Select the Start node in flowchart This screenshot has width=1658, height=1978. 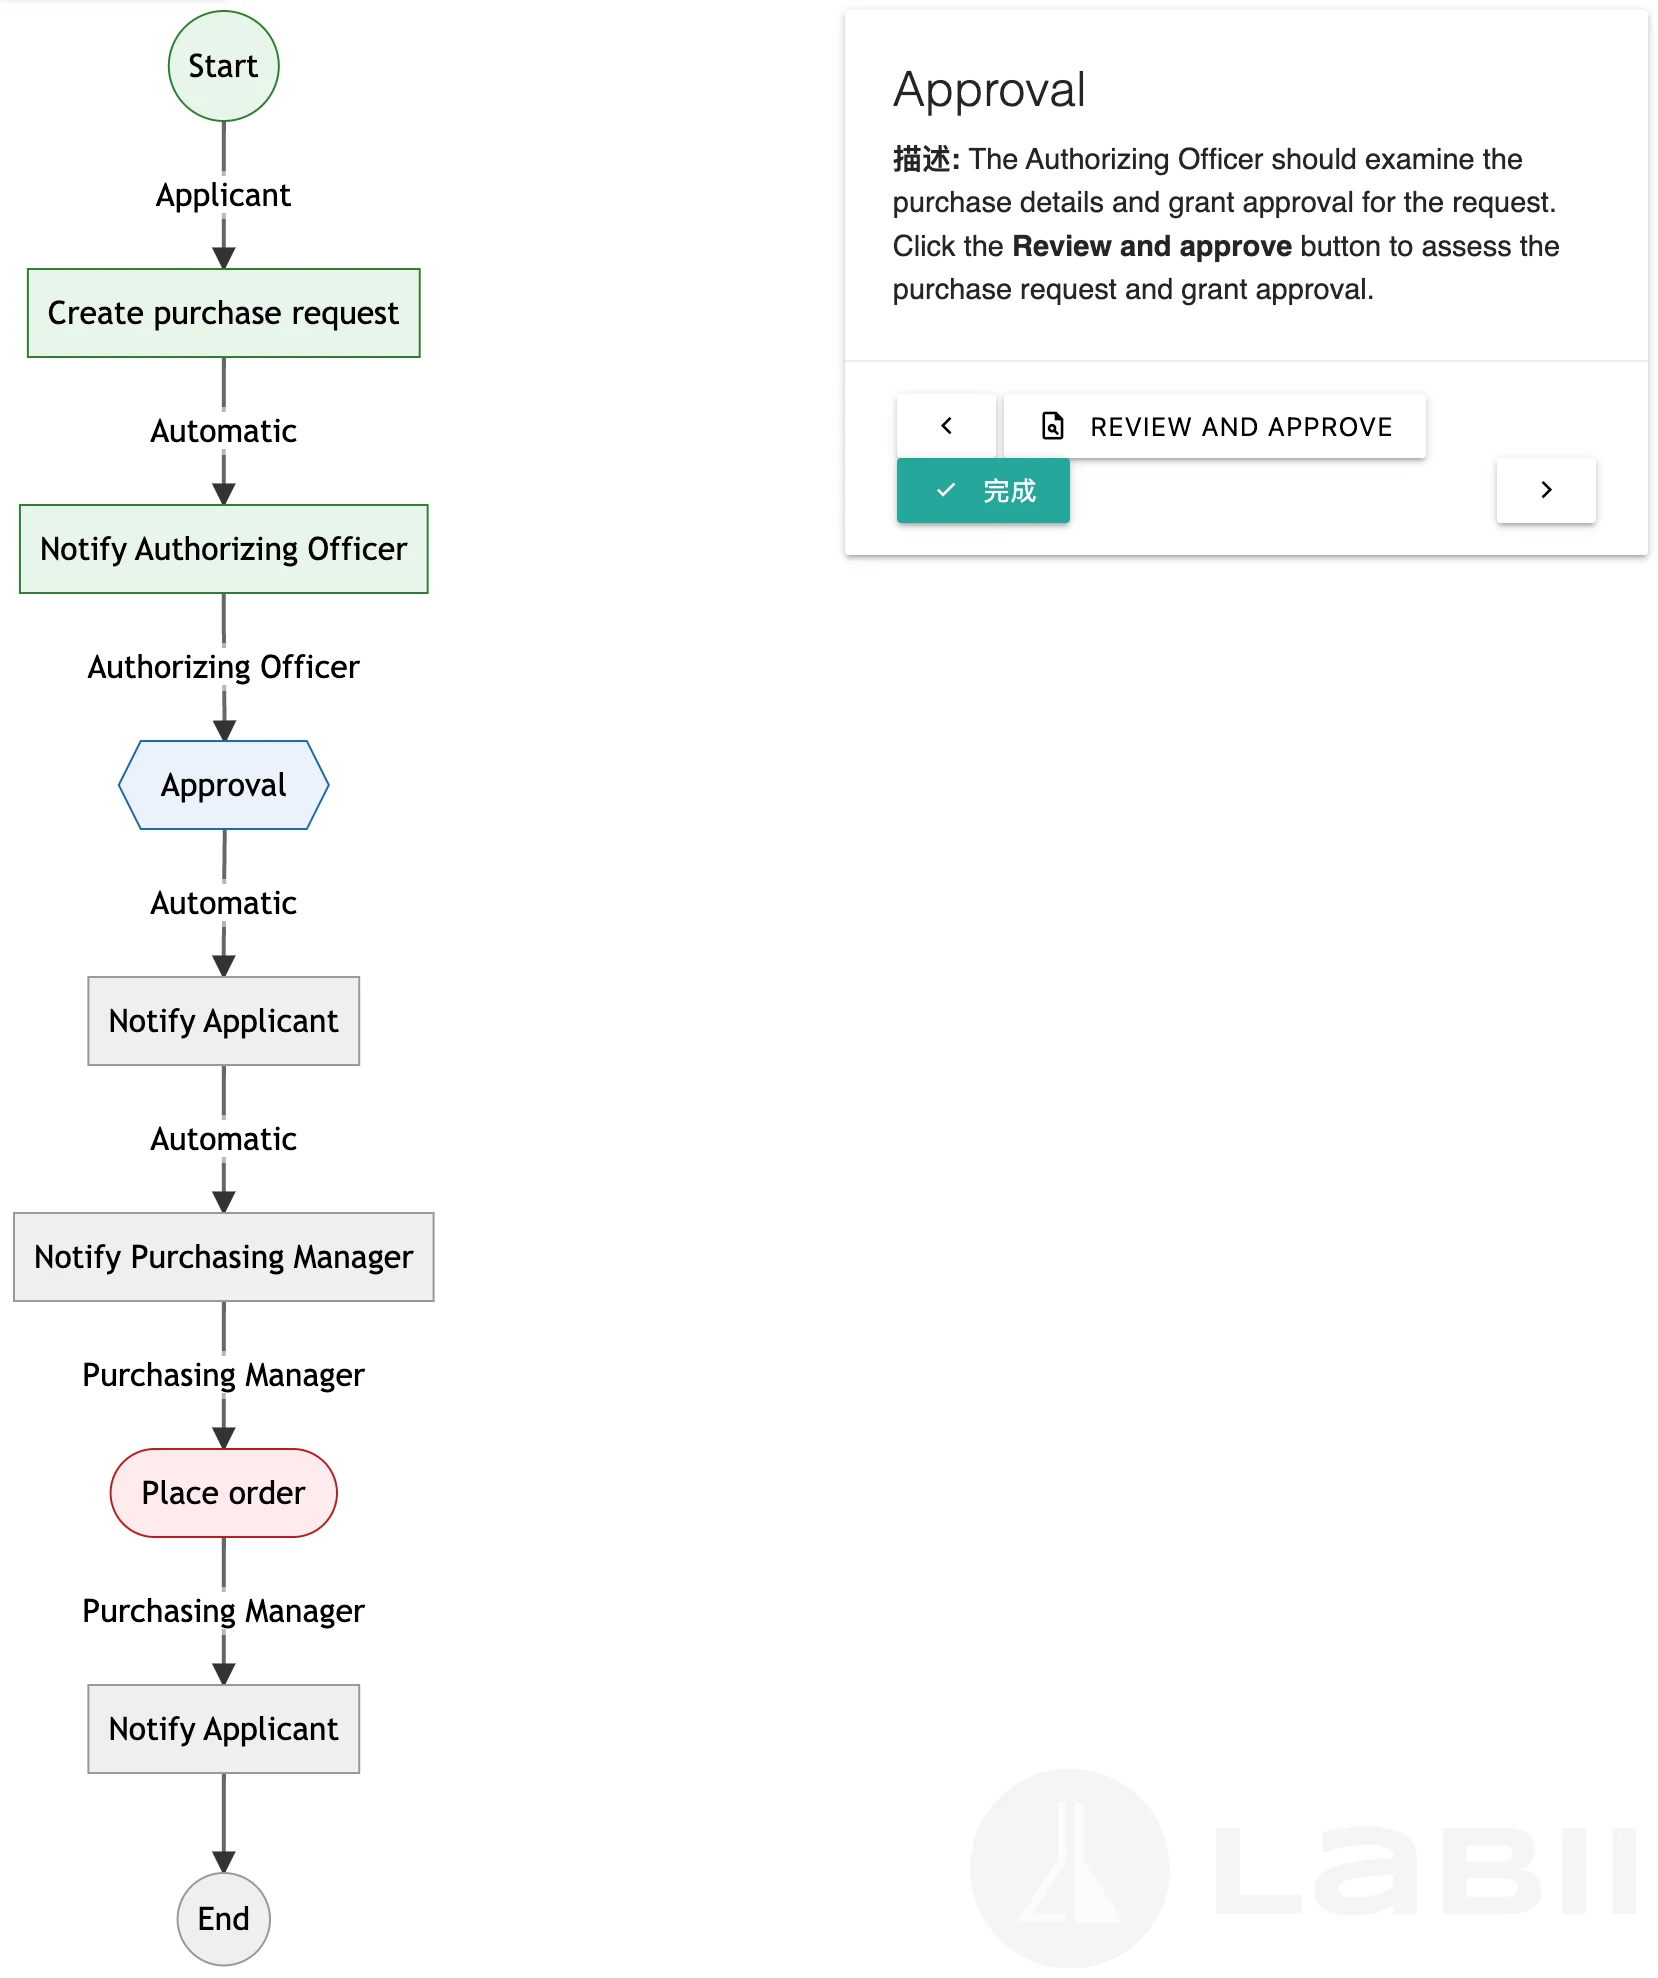coord(223,67)
